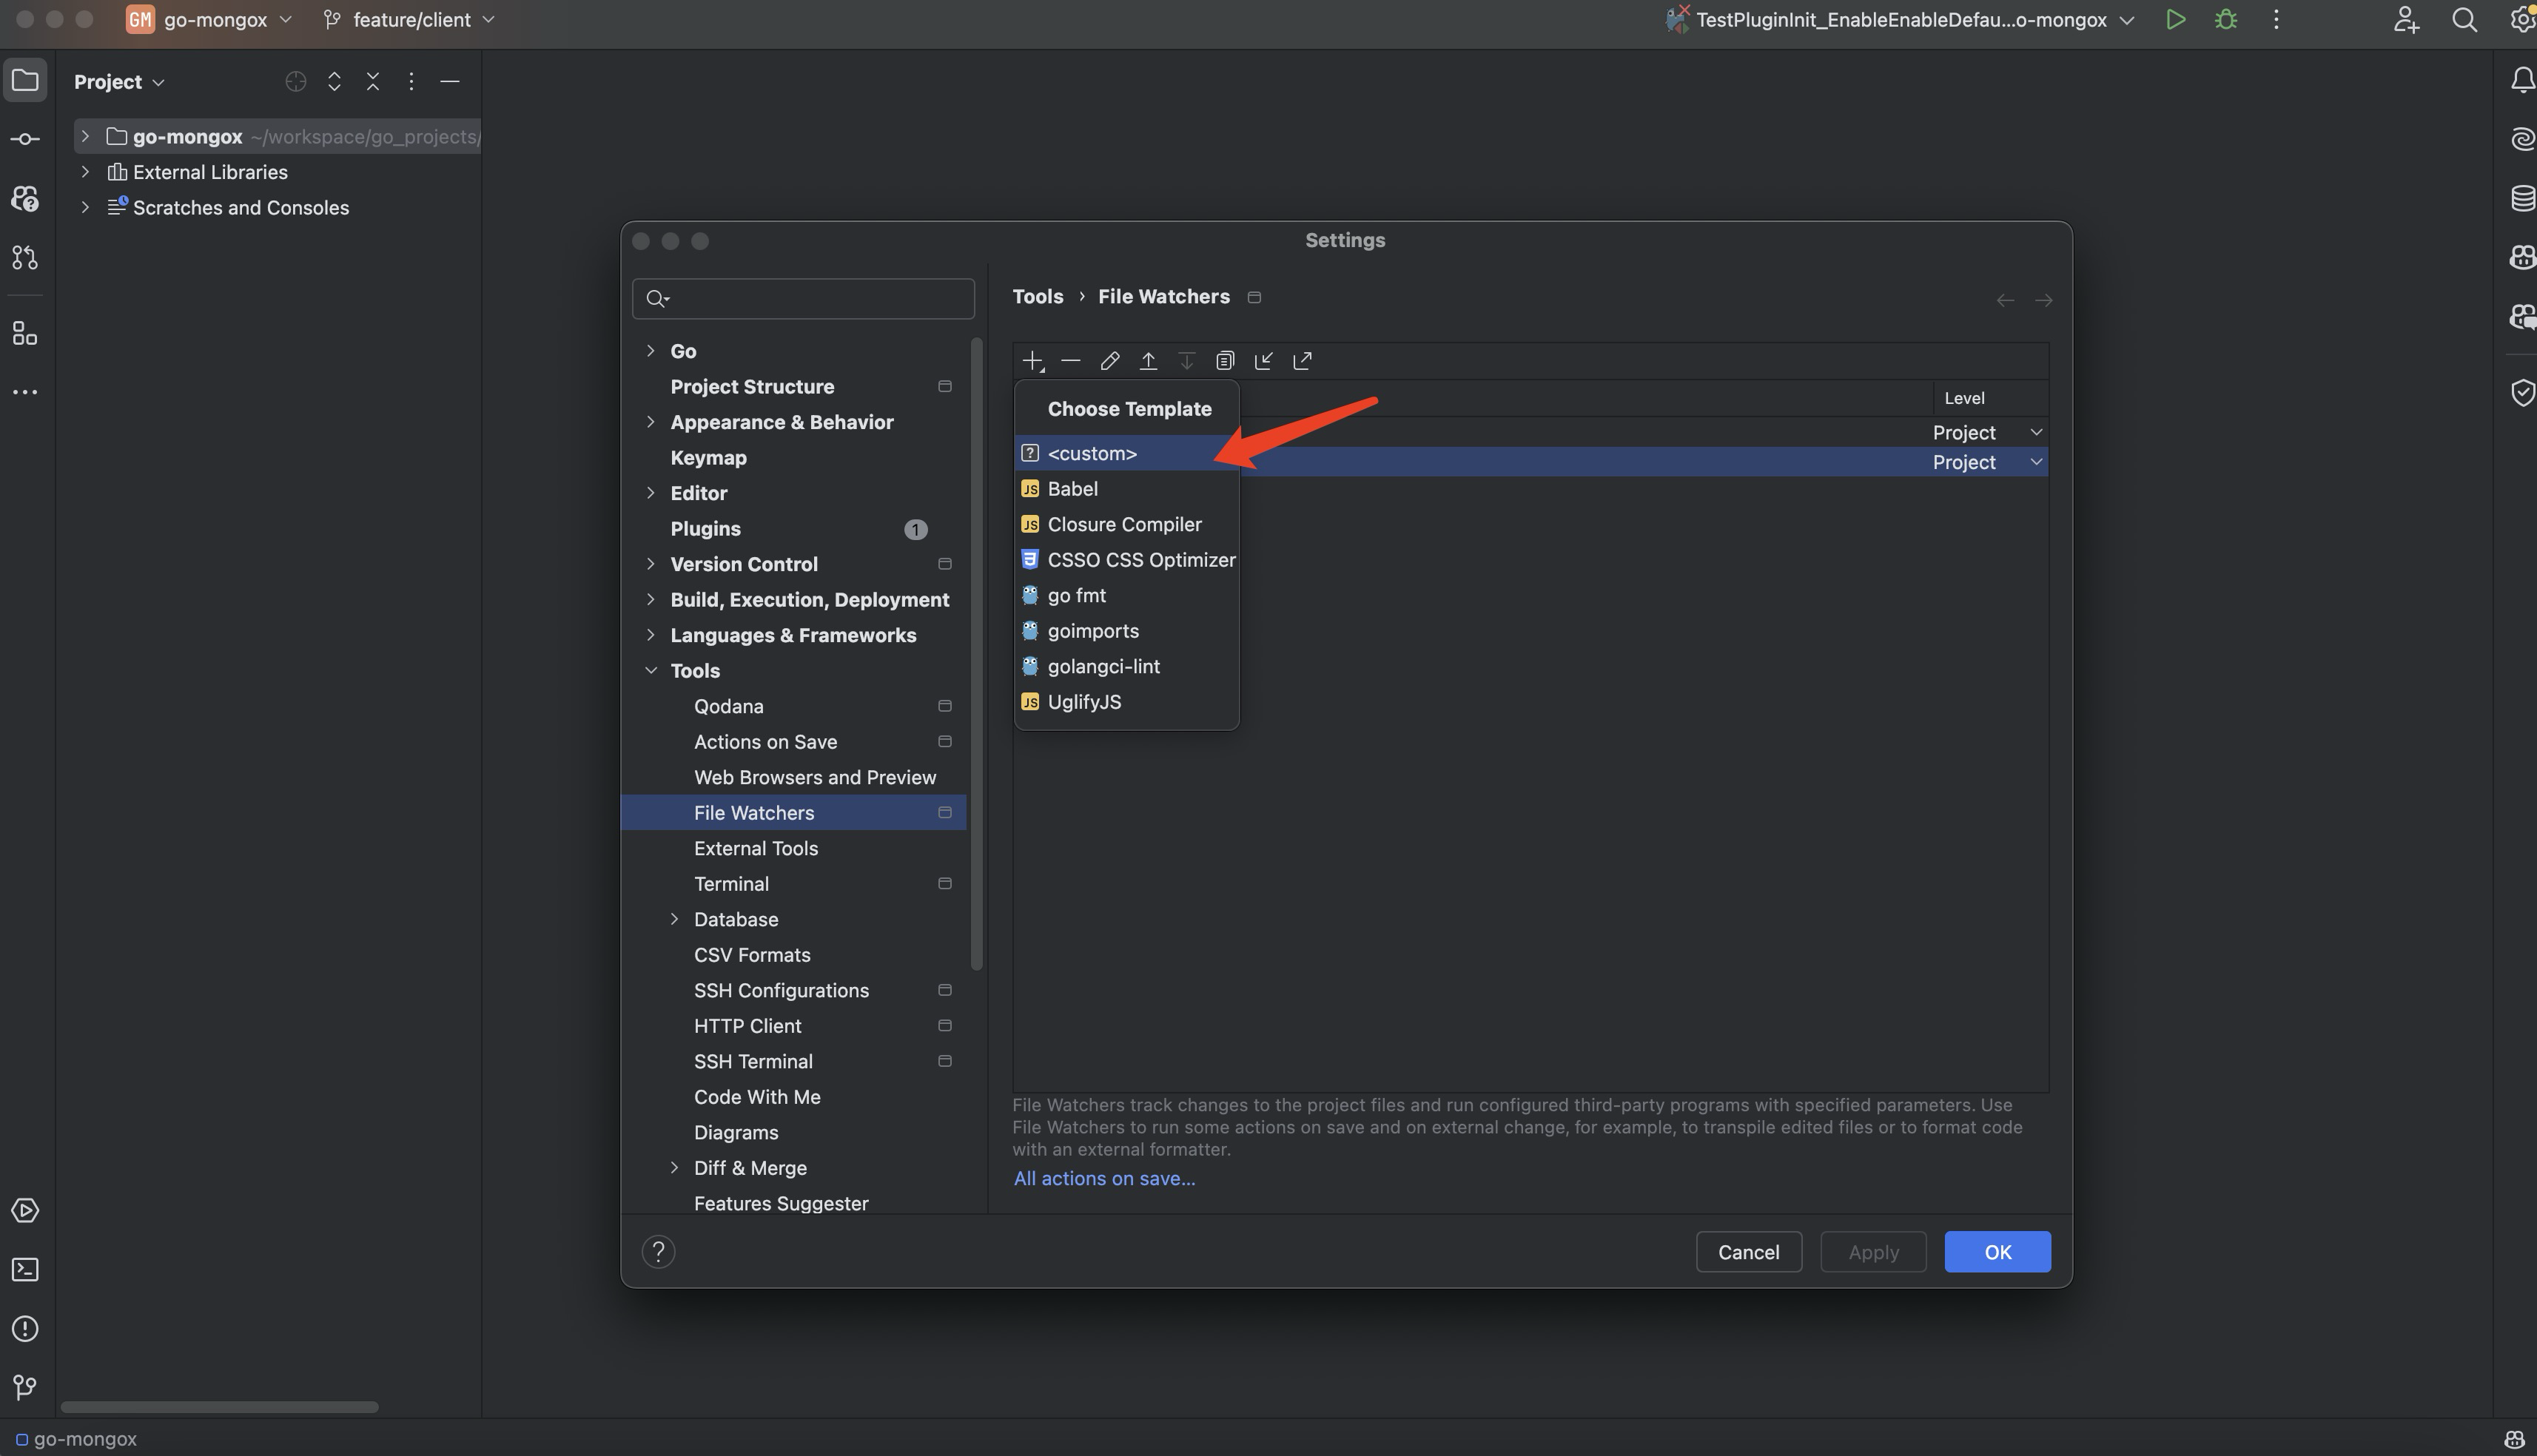
Task: Expand the feature/client branch switcher
Action: tap(489, 19)
